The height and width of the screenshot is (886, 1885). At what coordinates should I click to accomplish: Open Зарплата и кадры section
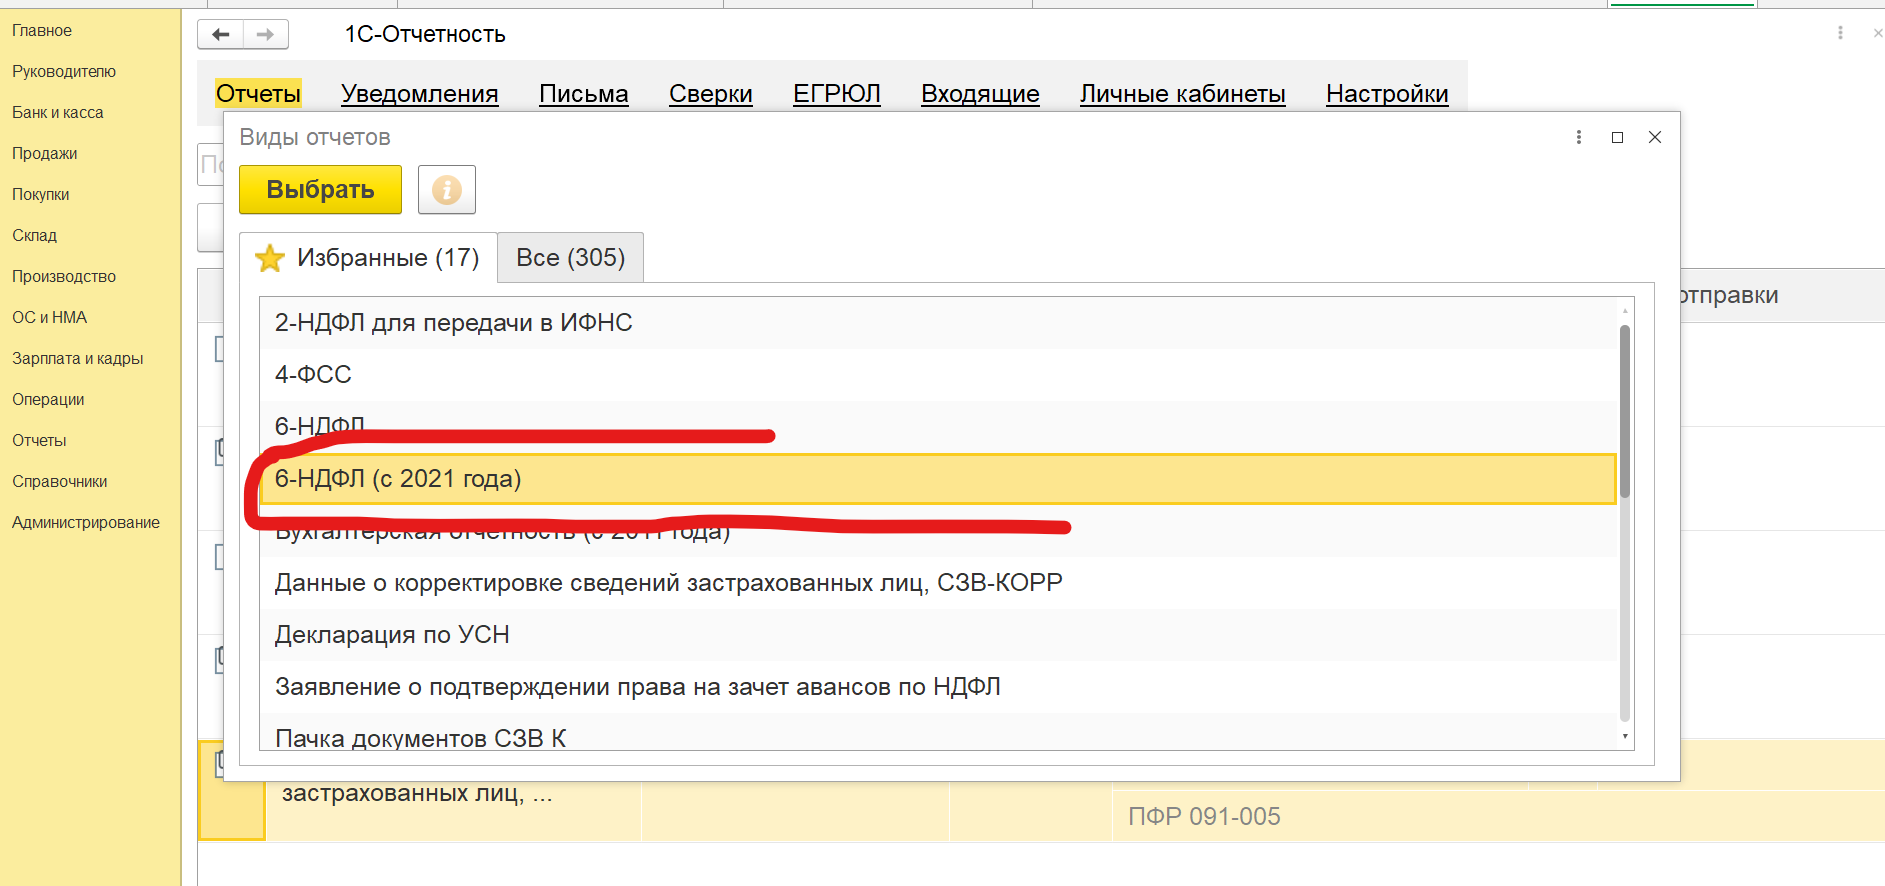click(x=78, y=359)
